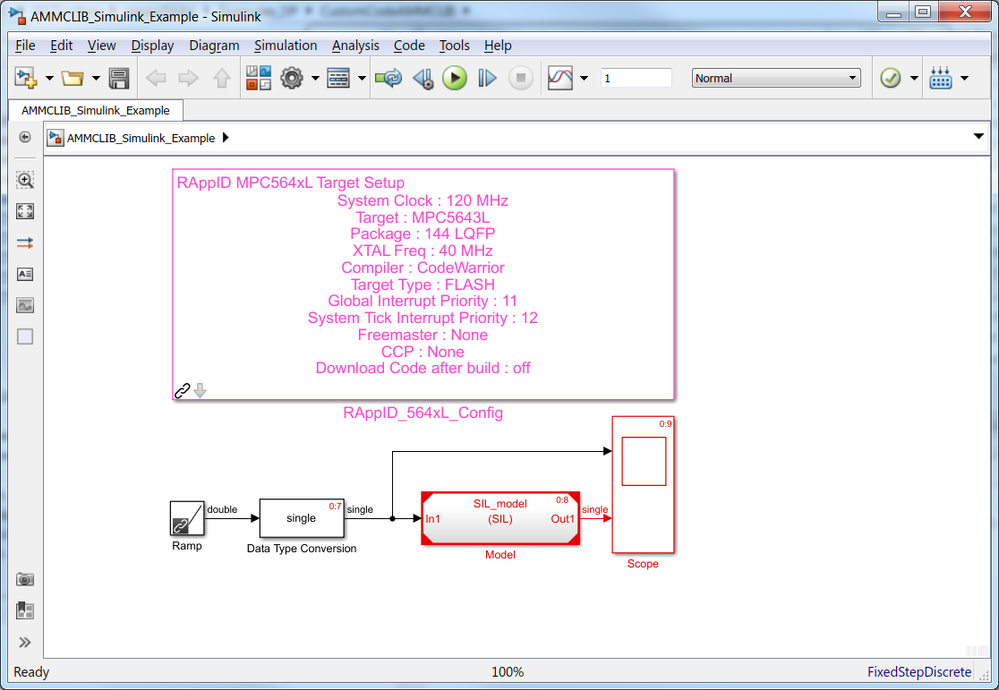This screenshot has height=690, width=999.
Task: Click the Model Advisor checkmark icon
Action: 890,78
